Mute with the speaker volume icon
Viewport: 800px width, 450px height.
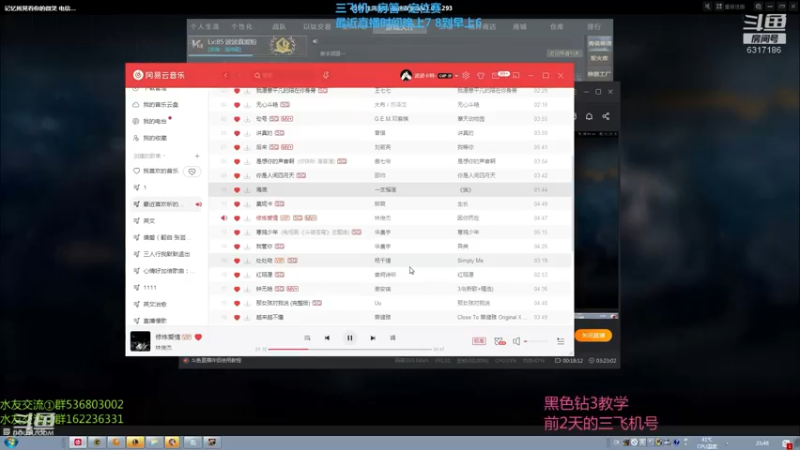[516, 341]
